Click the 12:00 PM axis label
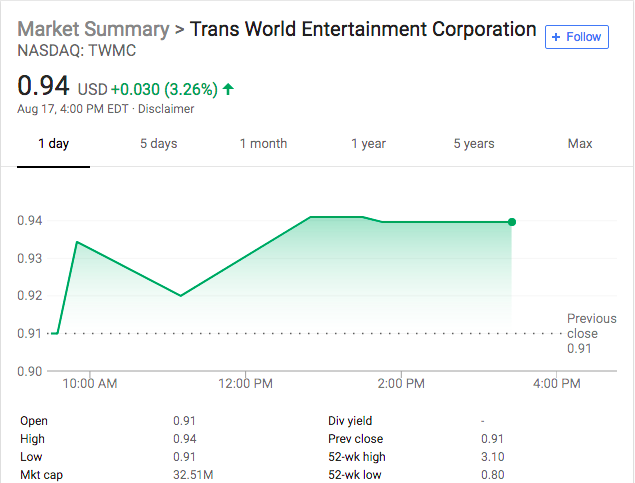This screenshot has width=635, height=483. point(245,383)
